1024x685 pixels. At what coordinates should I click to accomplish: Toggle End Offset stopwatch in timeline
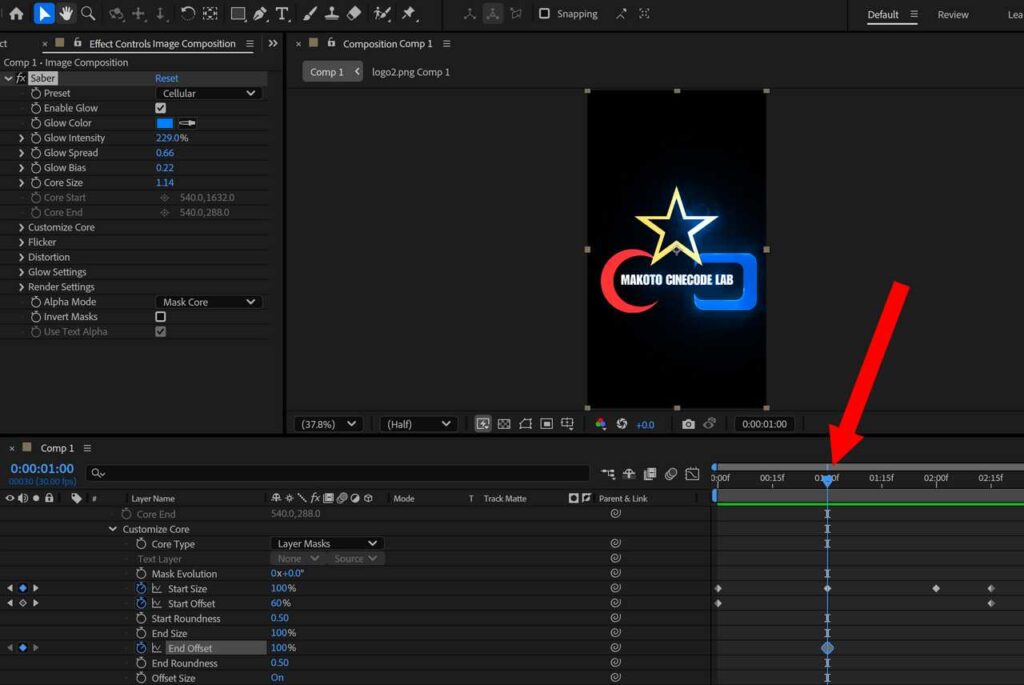point(141,648)
